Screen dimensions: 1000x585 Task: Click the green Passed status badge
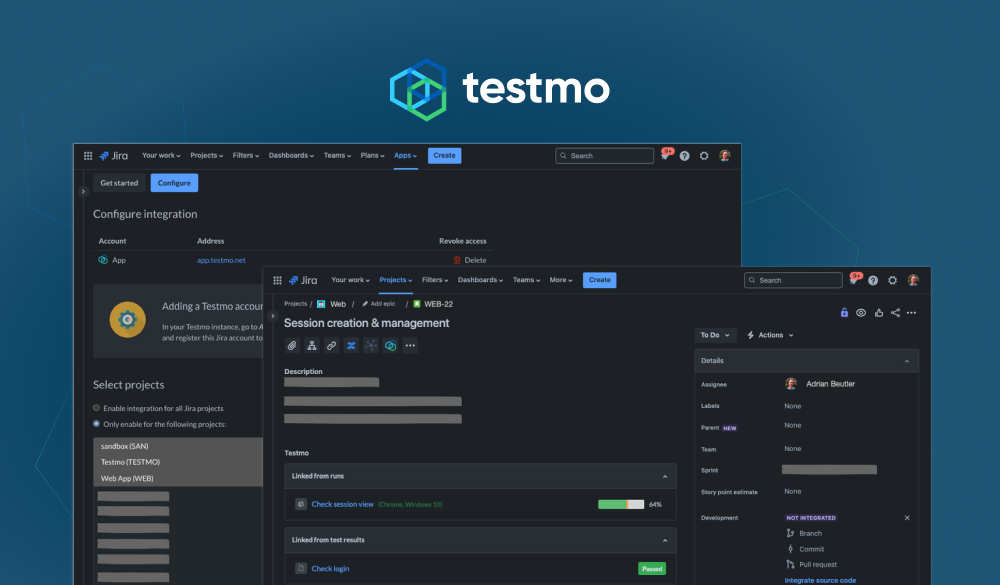tap(652, 568)
